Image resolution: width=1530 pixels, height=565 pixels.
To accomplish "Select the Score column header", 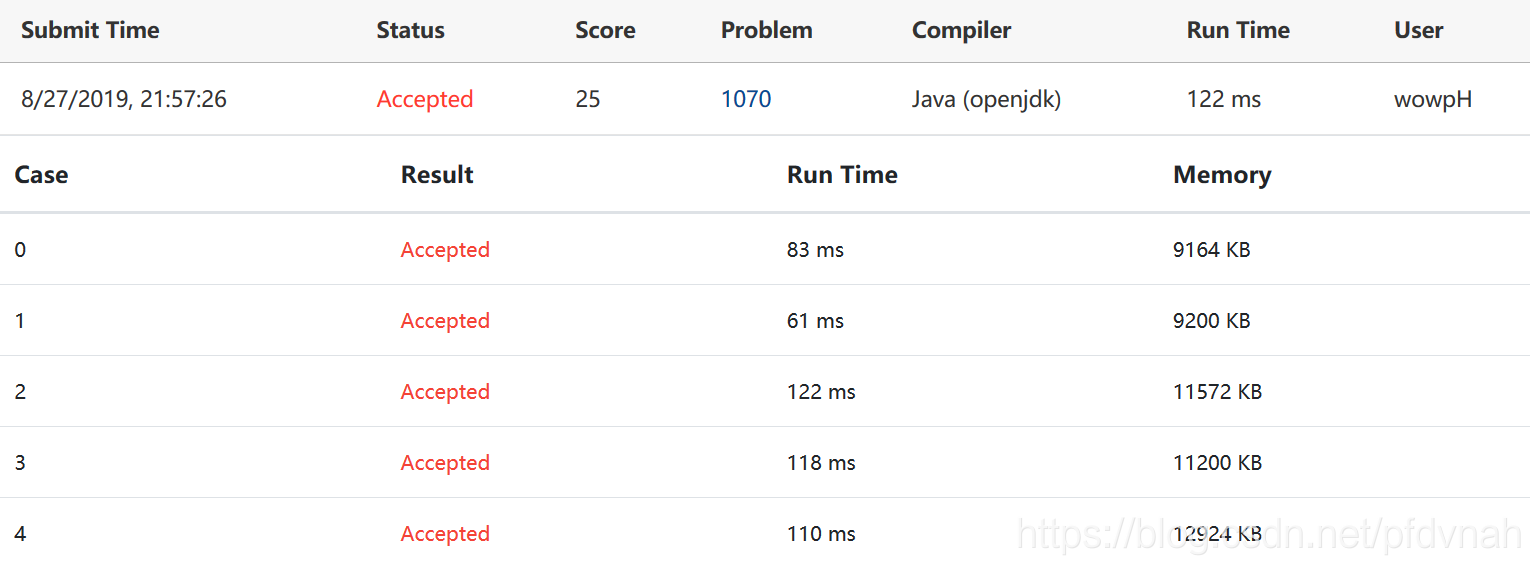I will coord(605,30).
